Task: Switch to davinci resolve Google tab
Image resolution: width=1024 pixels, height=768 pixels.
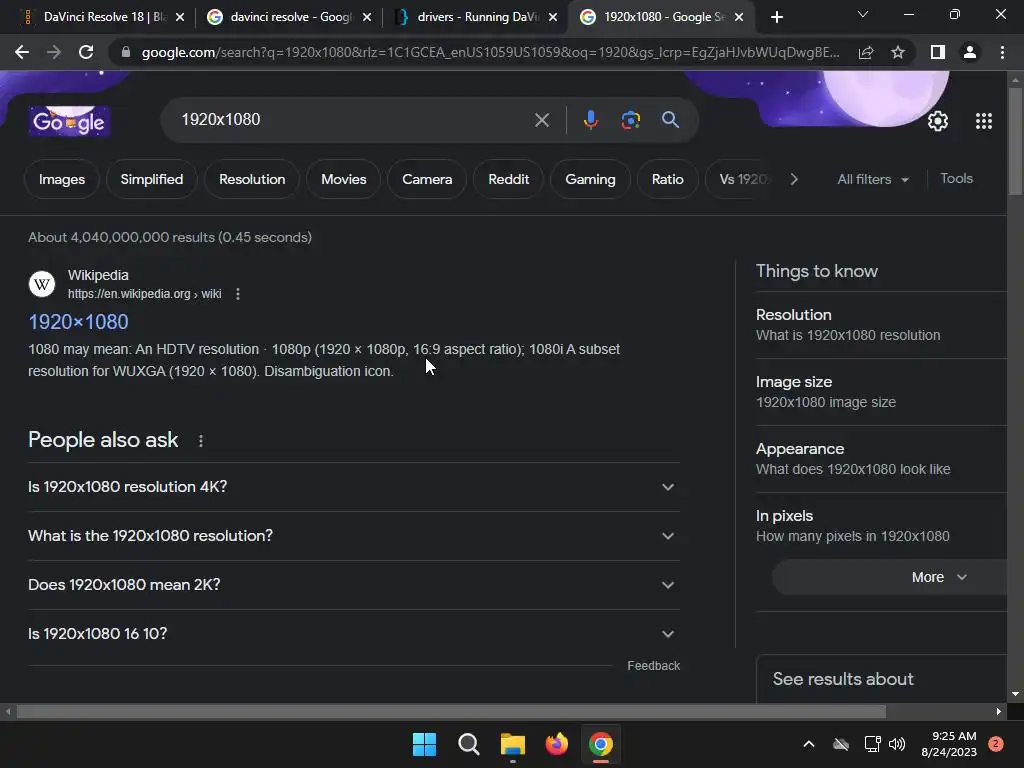Action: click(290, 17)
